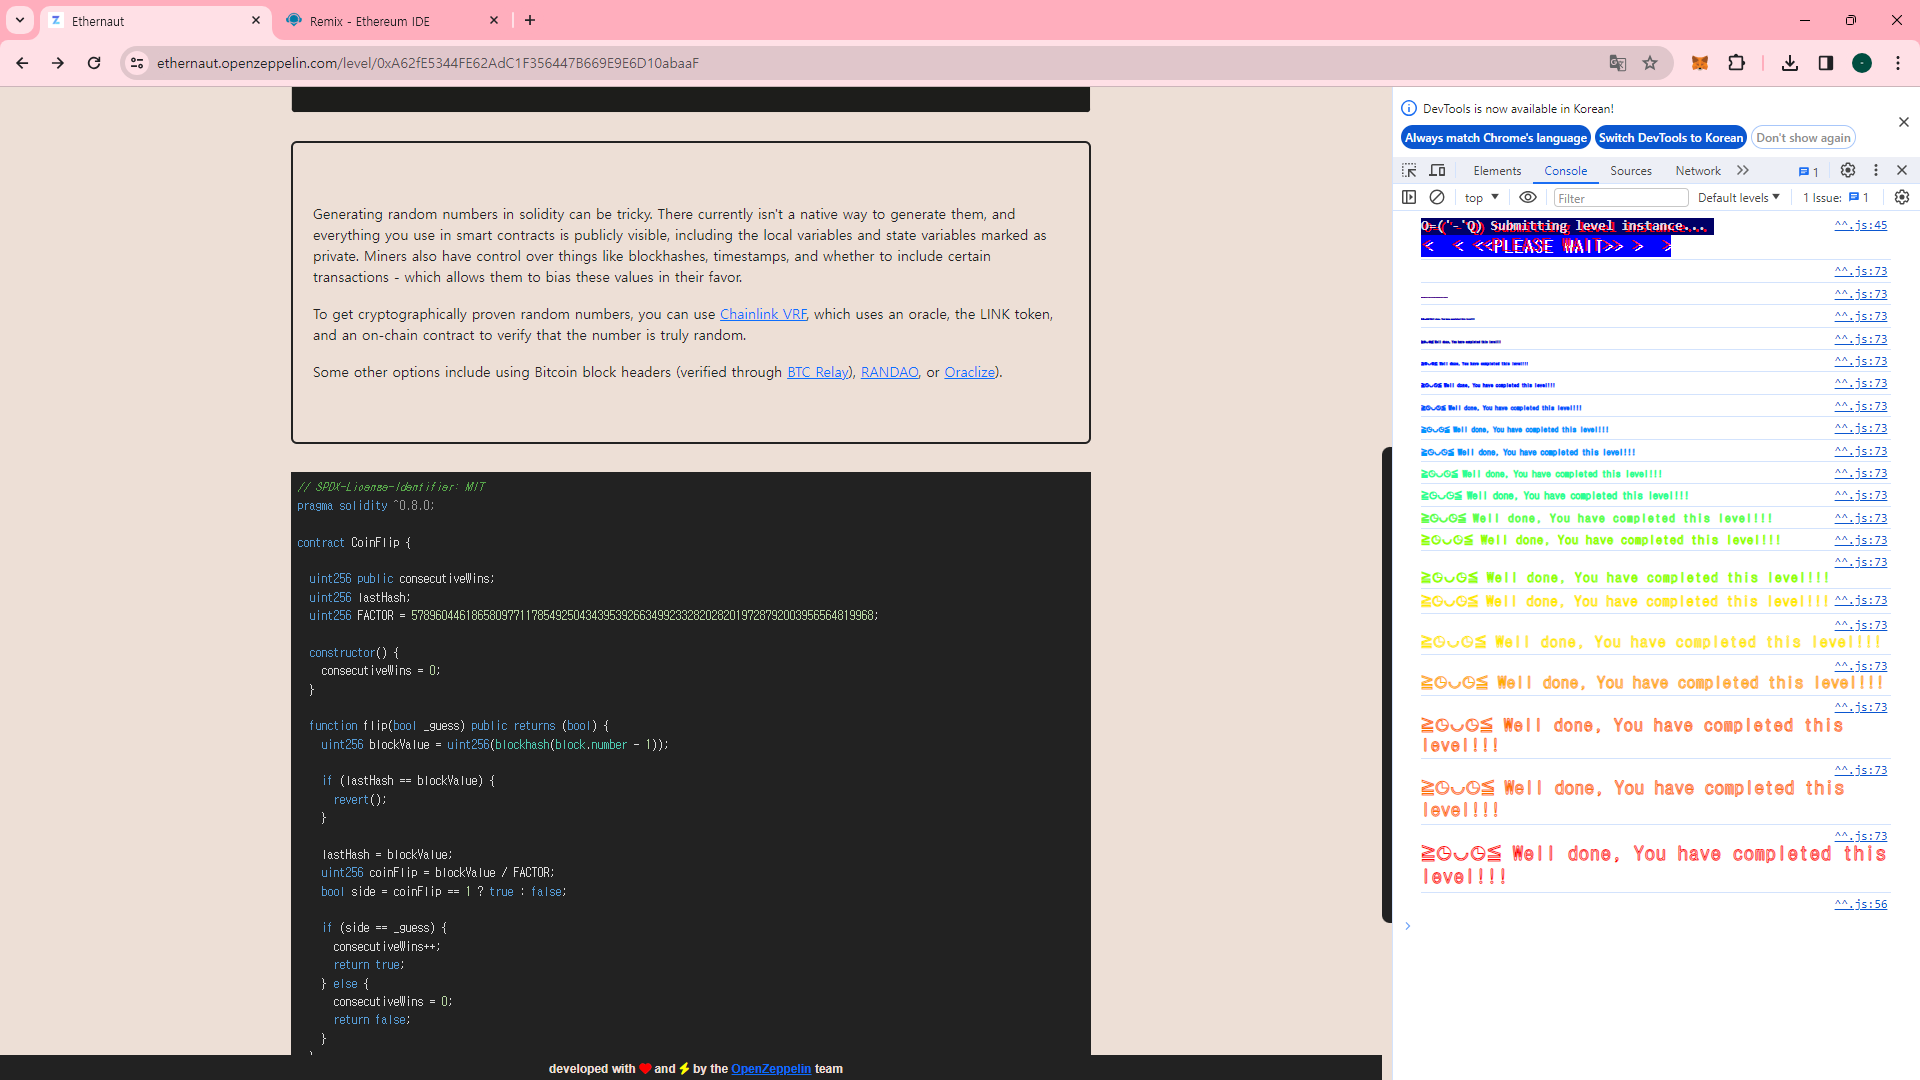Open the Chrome profile avatar
The width and height of the screenshot is (1920, 1080).
pos(1862,63)
